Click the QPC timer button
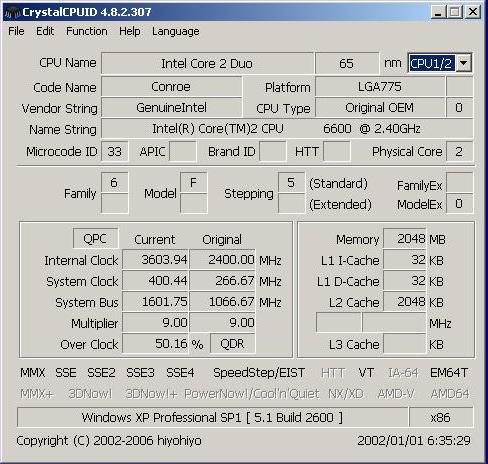Image resolution: width=488 pixels, height=464 pixels. pos(95,239)
